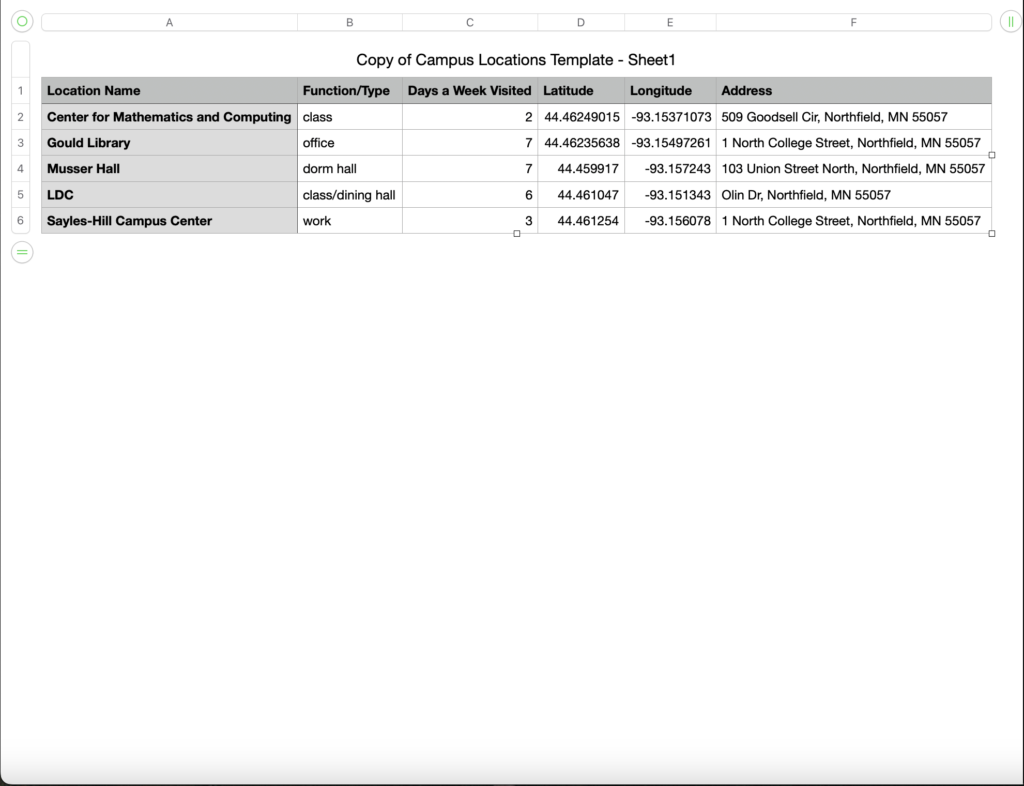The width and height of the screenshot is (1024, 786).
Task: Select column A header
Action: click(x=169, y=22)
